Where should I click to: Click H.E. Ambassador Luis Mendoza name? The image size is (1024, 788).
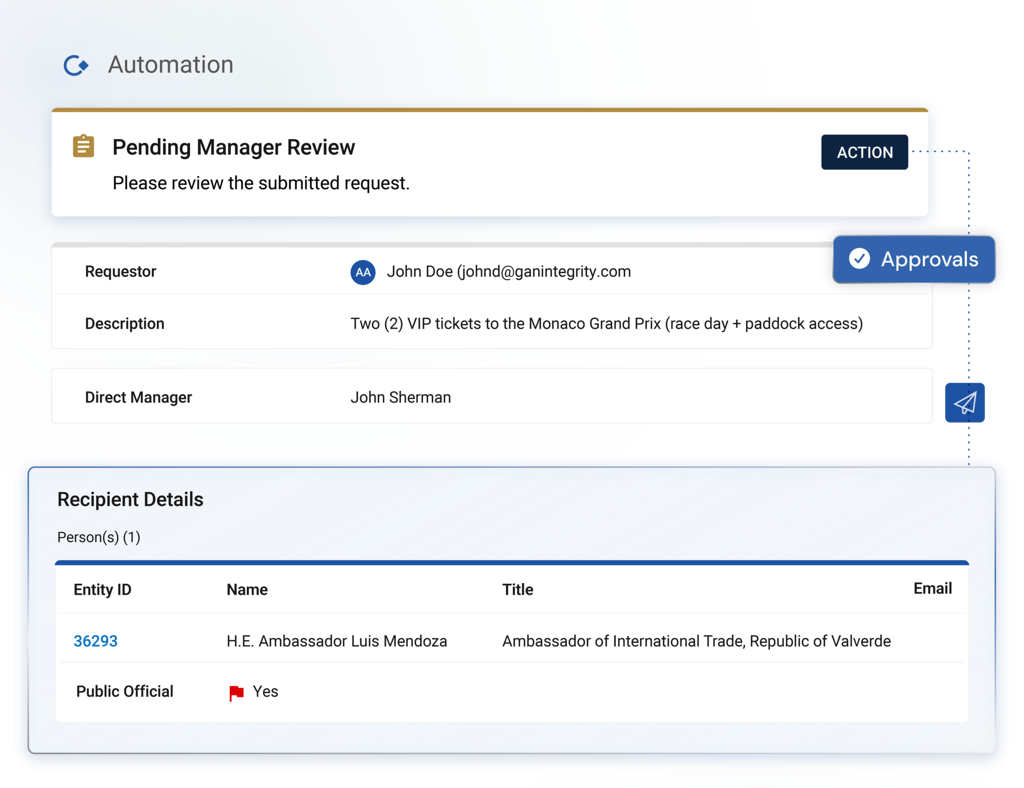click(337, 641)
